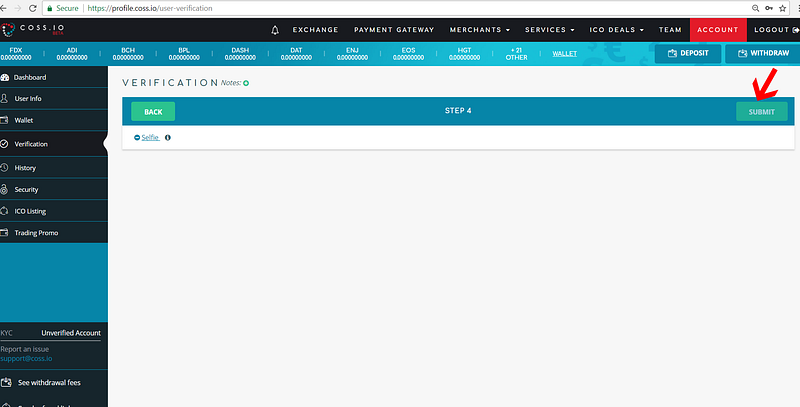Screen dimensions: 800x407
Task: Click See withdrawal fees link
Action: (49, 383)
